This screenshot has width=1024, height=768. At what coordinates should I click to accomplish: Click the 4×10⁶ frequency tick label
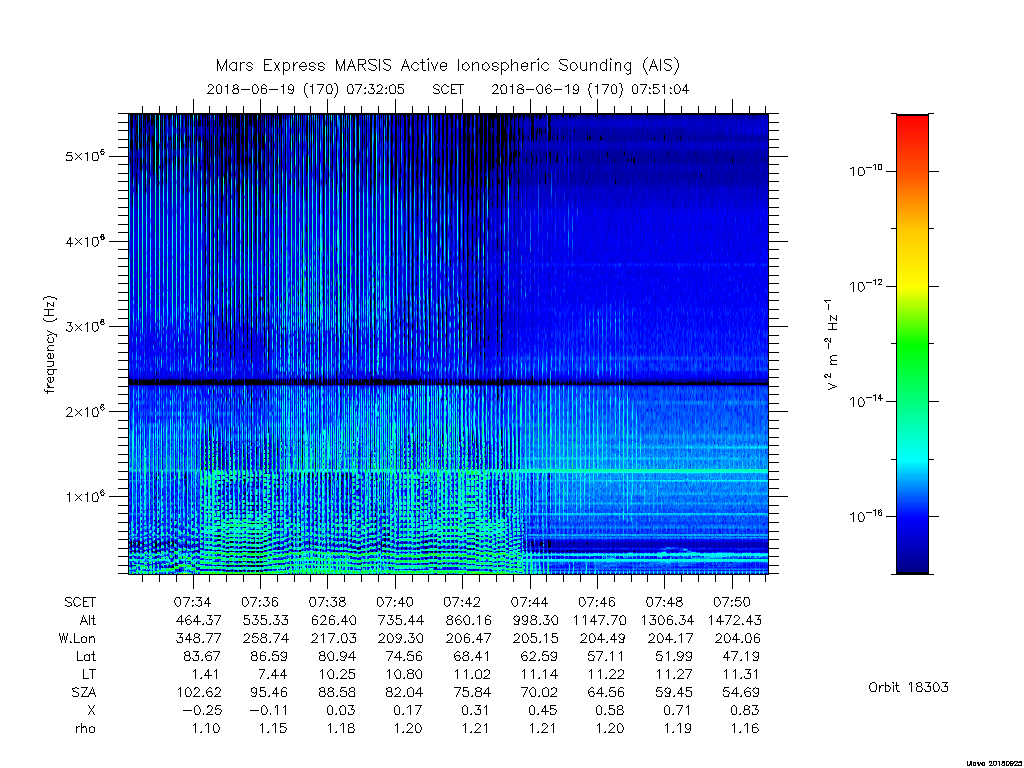(85, 241)
